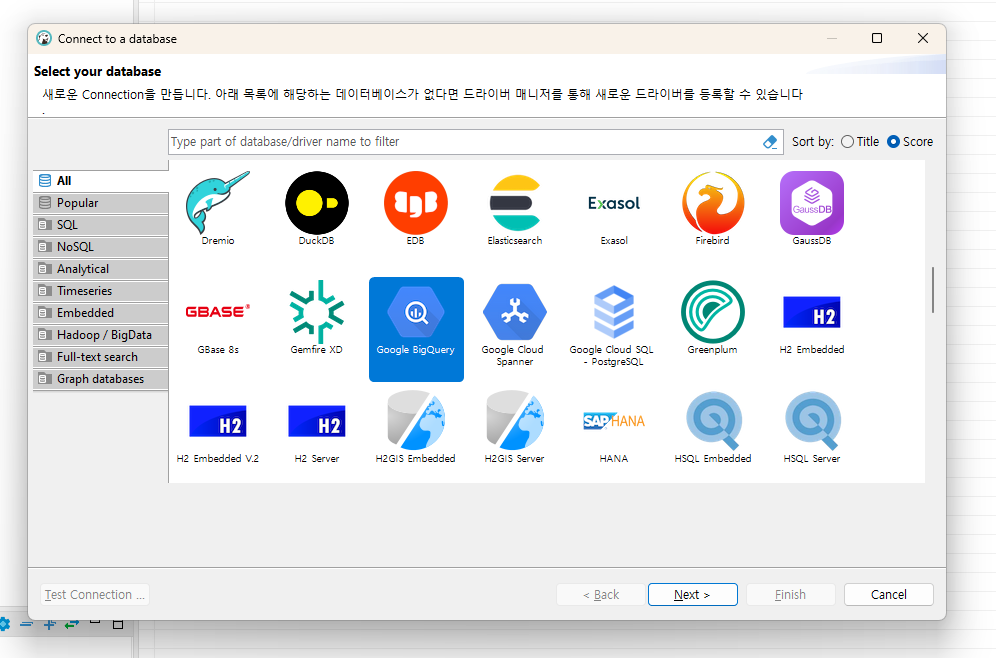Sort databases by Score
This screenshot has width=996, height=658.
pos(910,142)
